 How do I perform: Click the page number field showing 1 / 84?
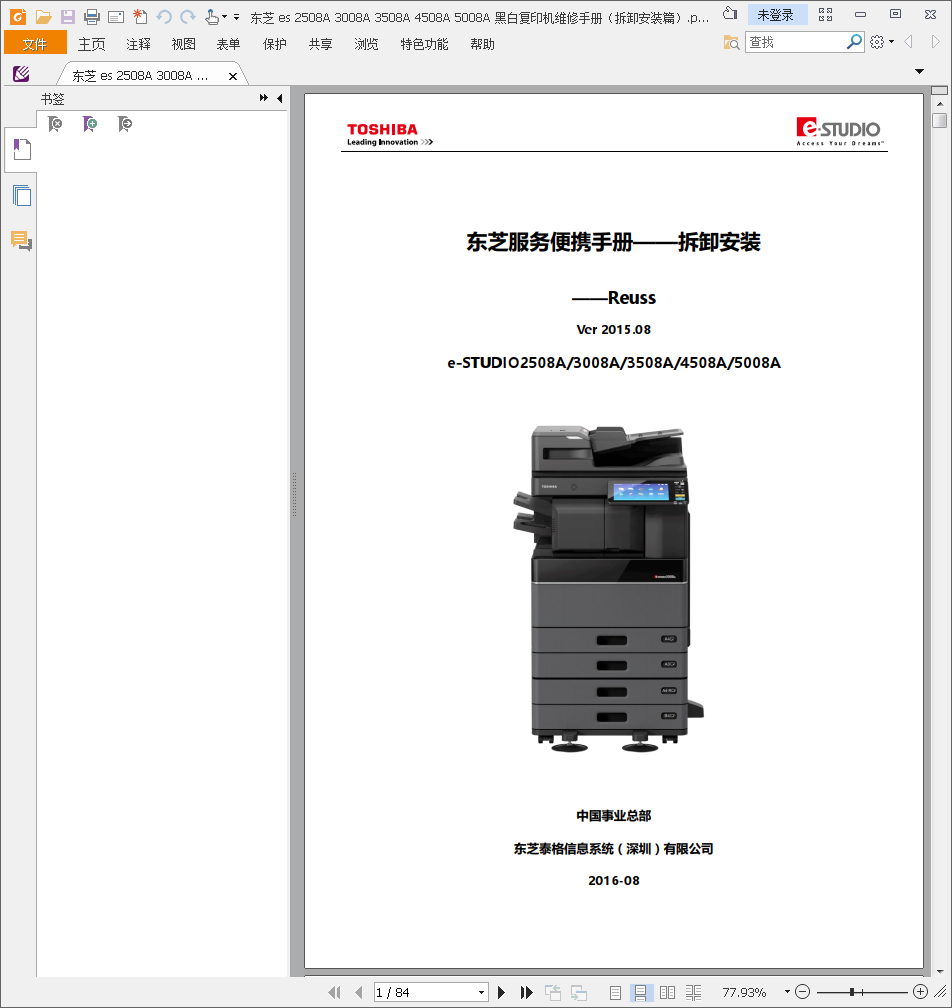point(424,993)
